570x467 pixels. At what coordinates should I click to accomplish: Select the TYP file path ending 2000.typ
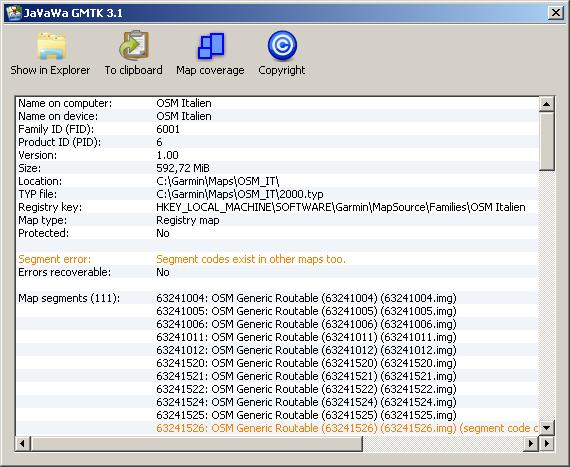coord(240,194)
